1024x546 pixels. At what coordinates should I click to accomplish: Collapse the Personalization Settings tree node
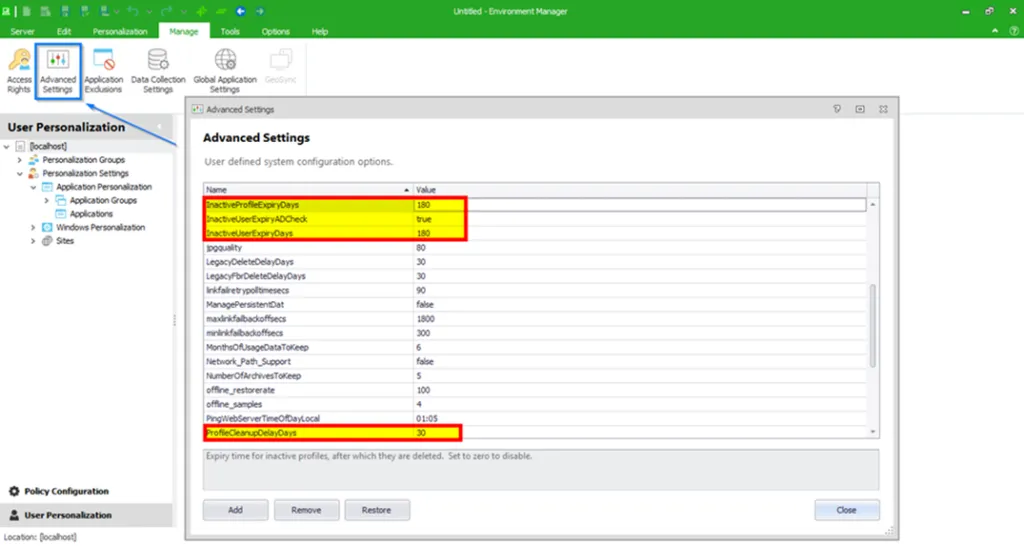click(x=20, y=173)
